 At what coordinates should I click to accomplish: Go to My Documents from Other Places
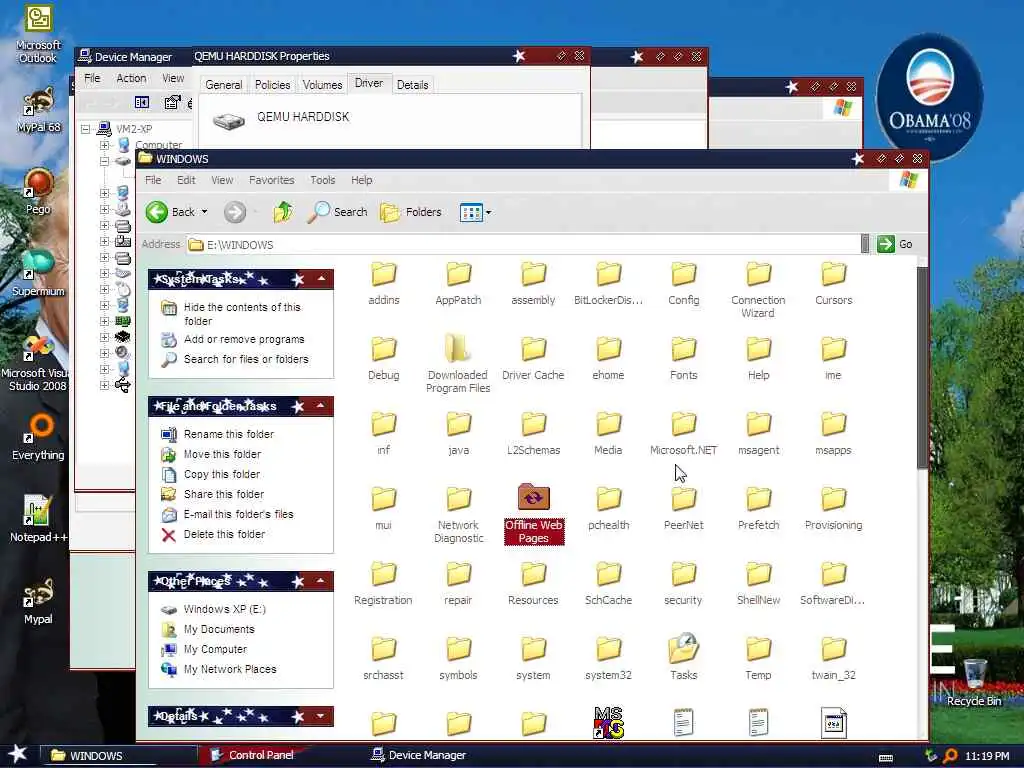tap(219, 630)
